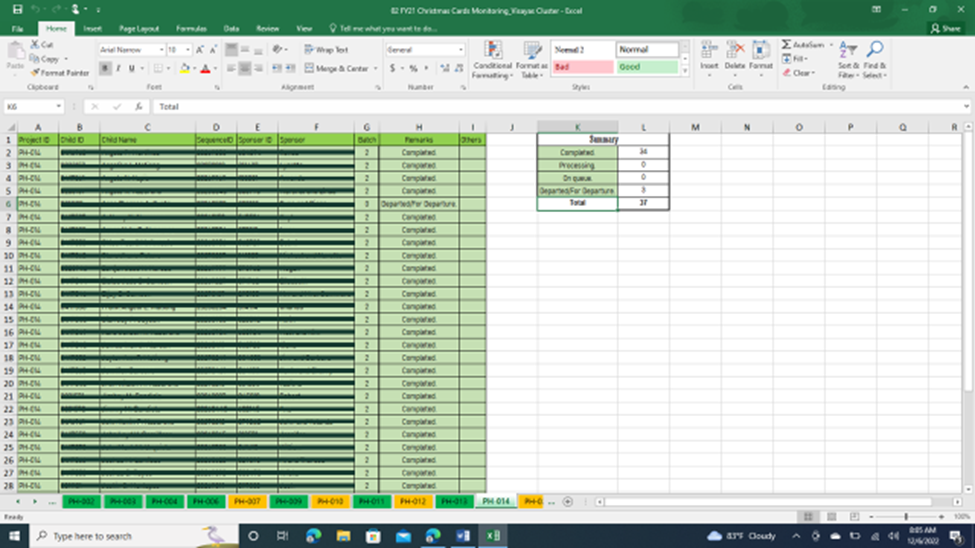Image resolution: width=975 pixels, height=548 pixels.
Task: Toggle Bold formatting
Action: [x=104, y=68]
